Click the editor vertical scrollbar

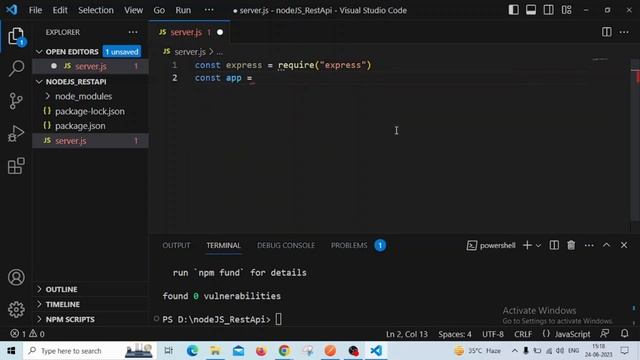pos(635,141)
